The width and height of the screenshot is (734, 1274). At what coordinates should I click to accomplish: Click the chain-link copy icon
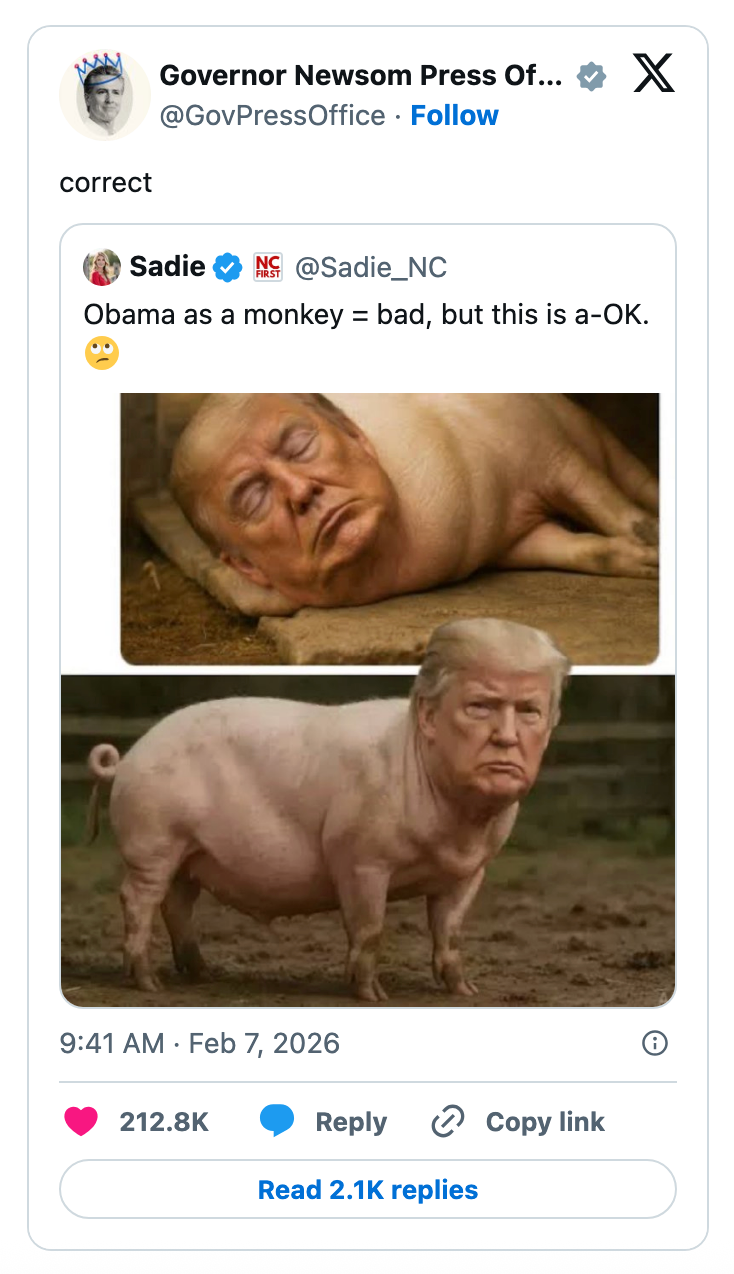448,1122
